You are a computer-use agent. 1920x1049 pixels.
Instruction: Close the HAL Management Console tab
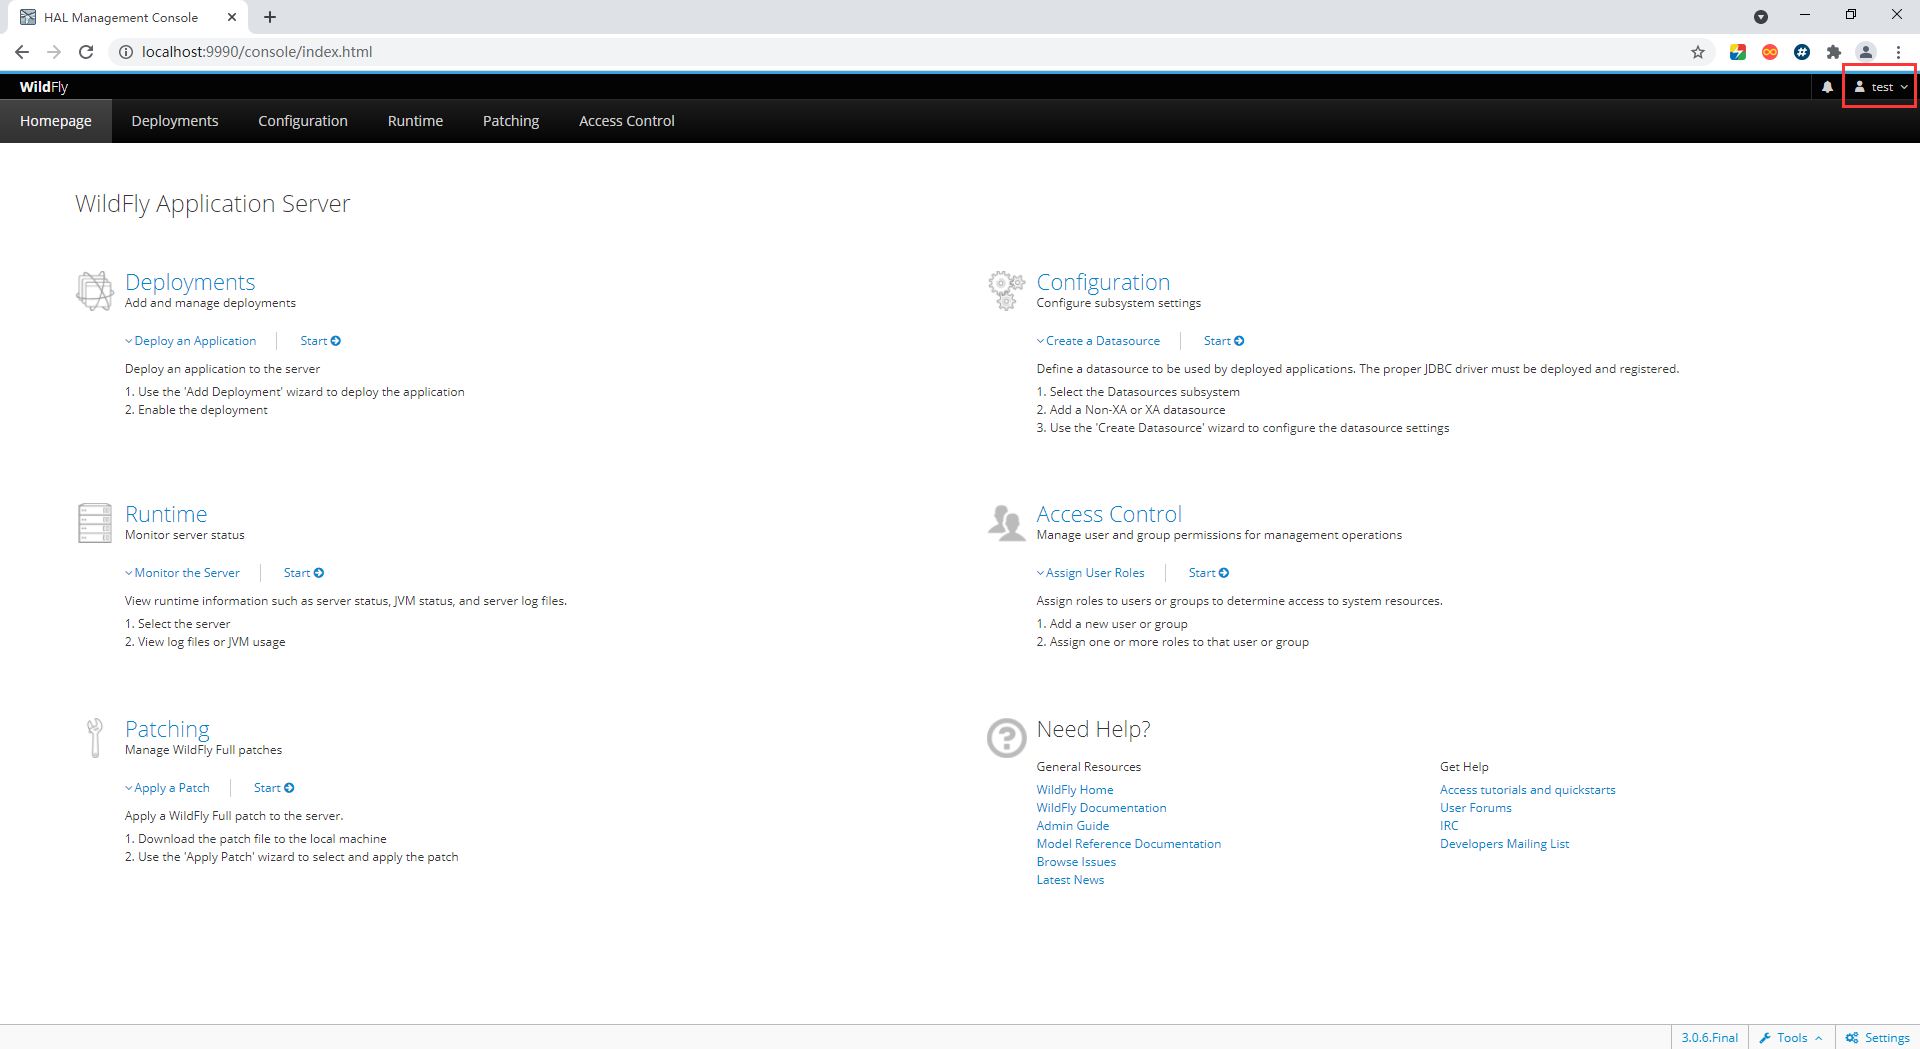point(232,17)
